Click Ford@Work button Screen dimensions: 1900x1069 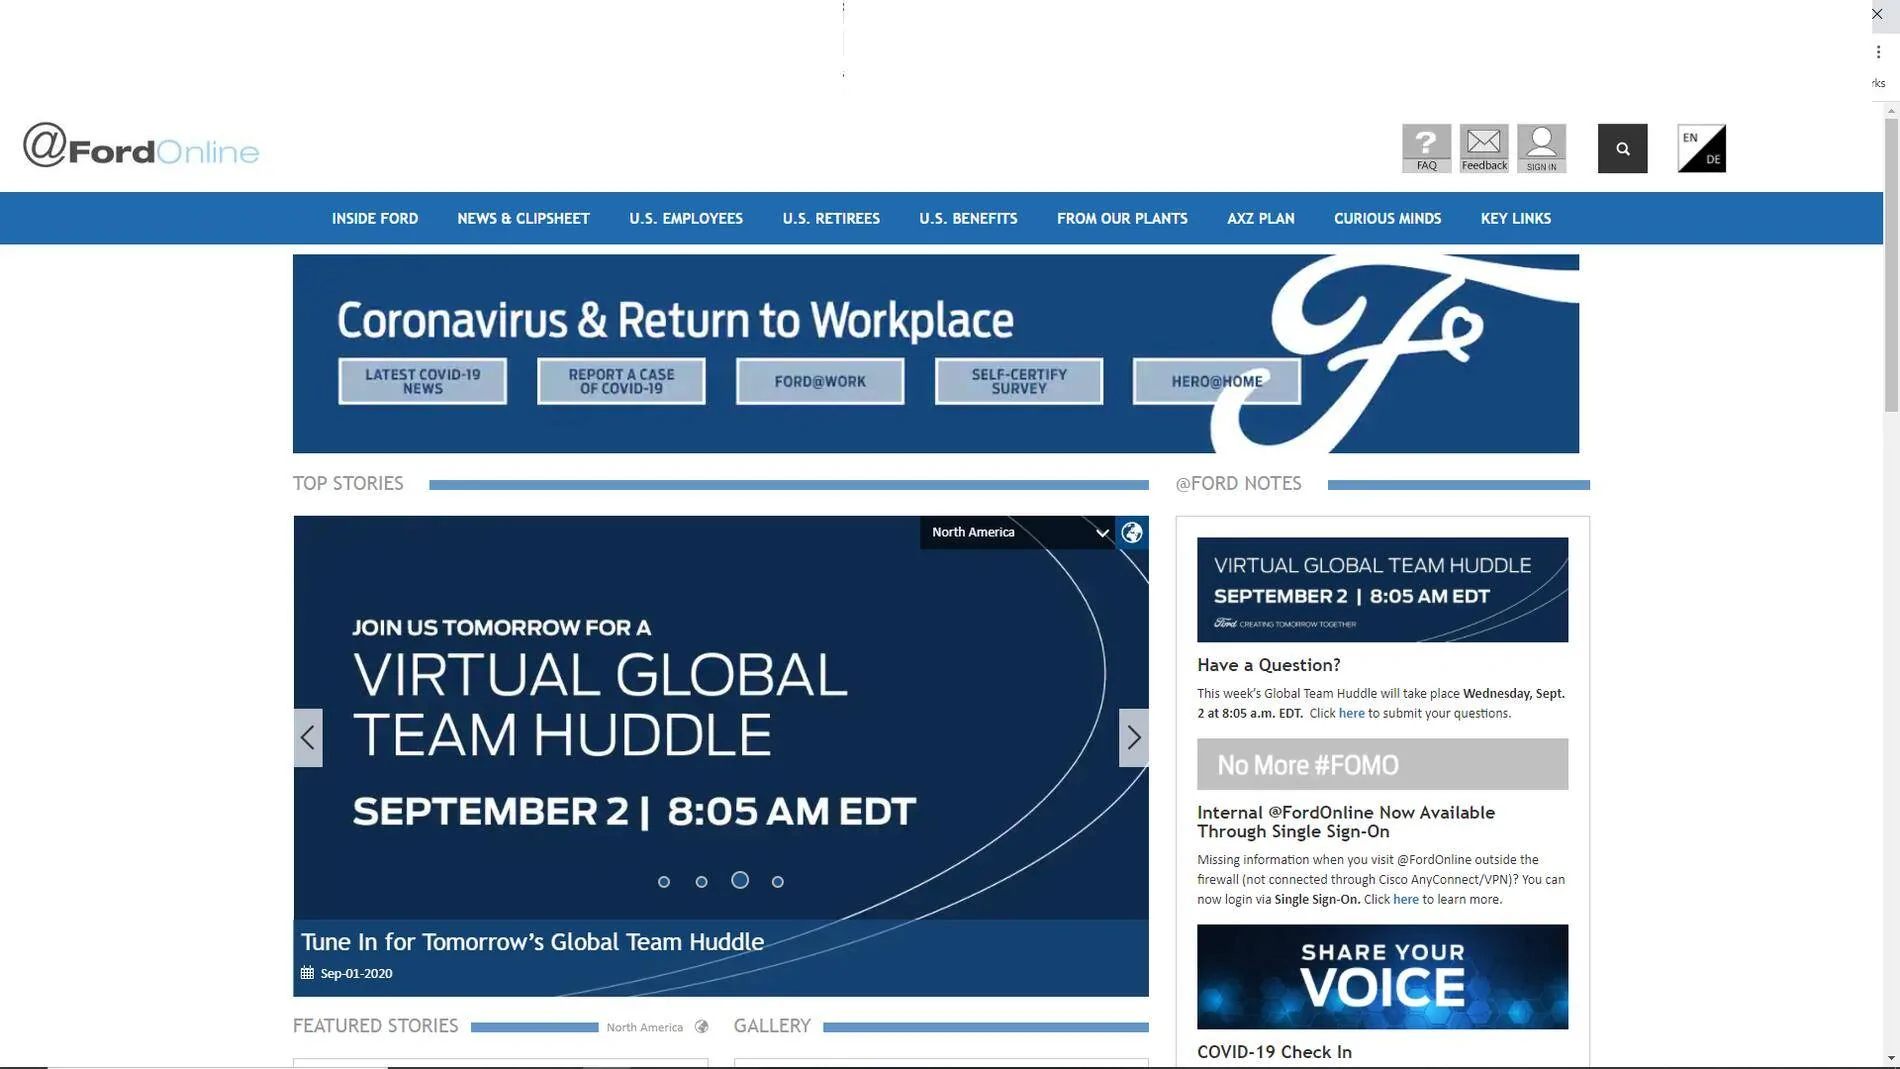[820, 381]
